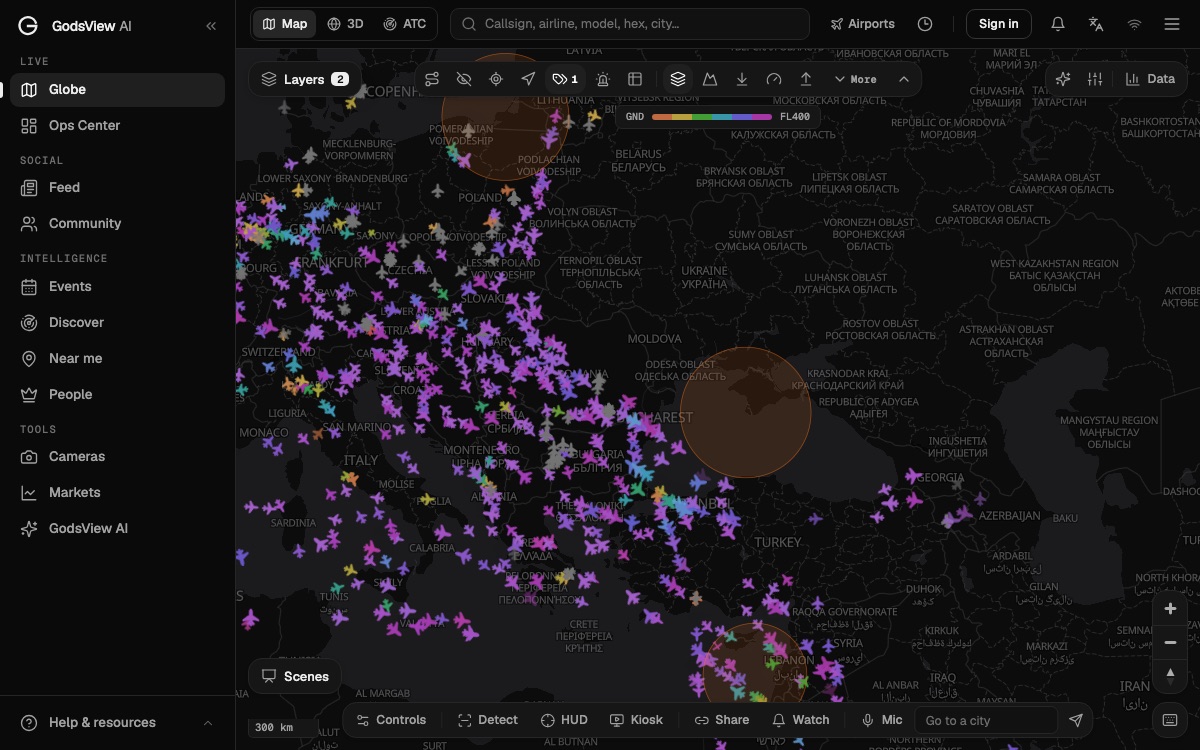
Task: Toggle HUD in bottom toolbar
Action: tap(564, 720)
